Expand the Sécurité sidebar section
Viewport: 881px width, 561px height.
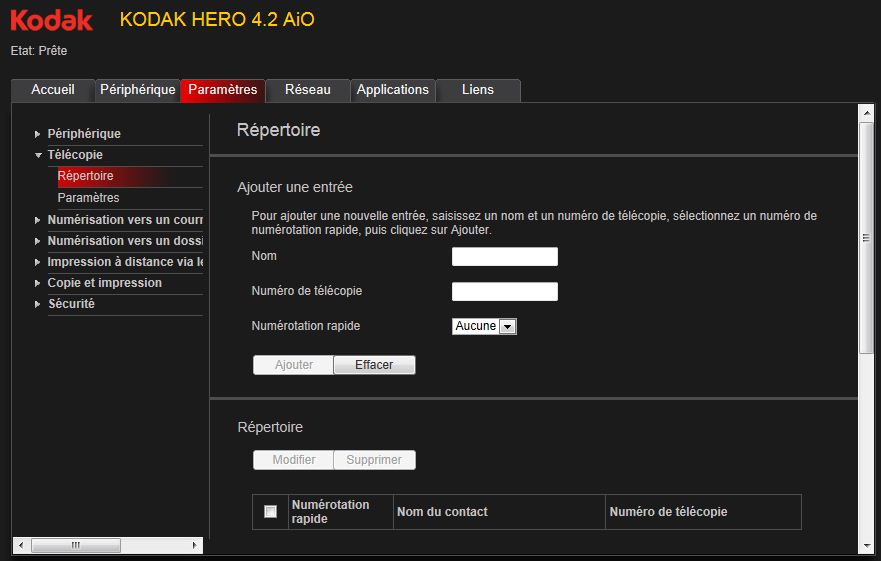pos(38,304)
